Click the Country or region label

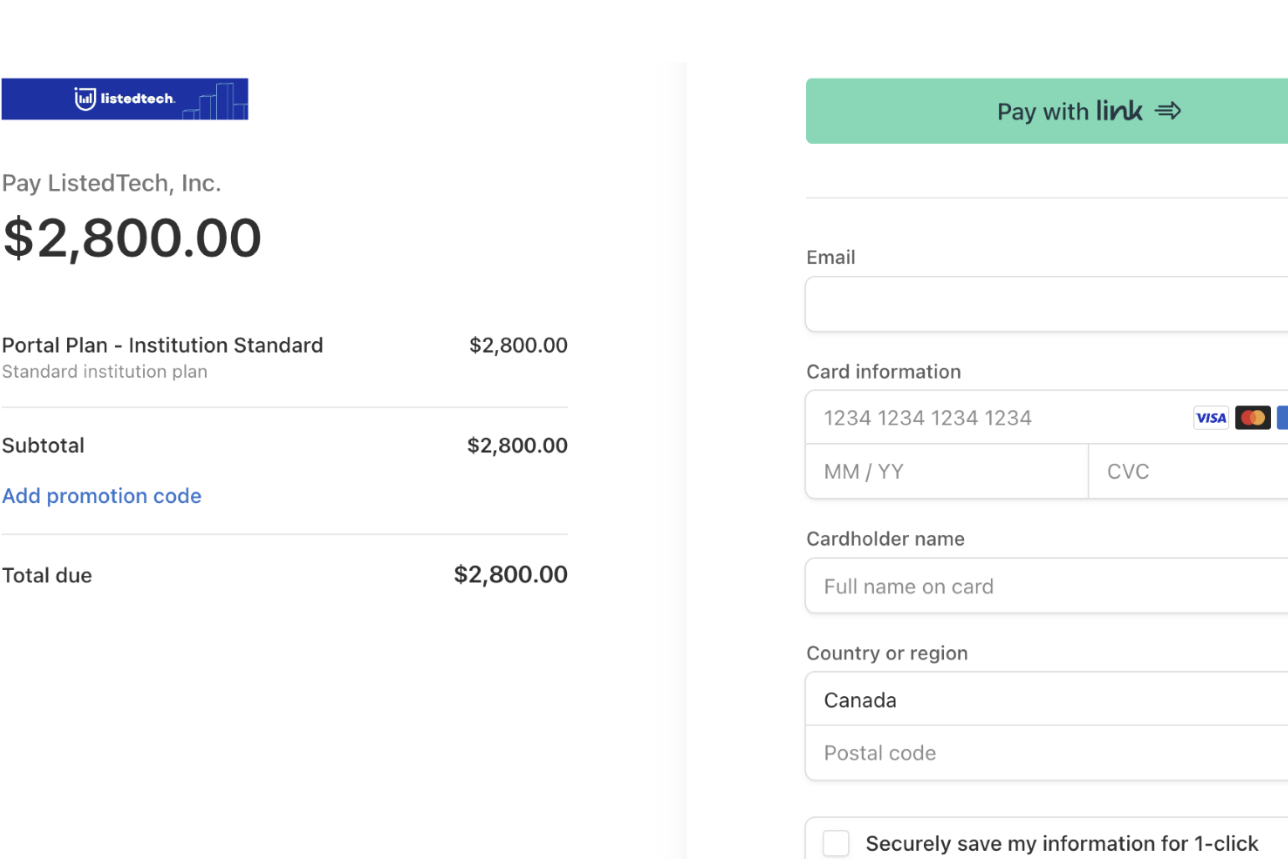tap(887, 653)
